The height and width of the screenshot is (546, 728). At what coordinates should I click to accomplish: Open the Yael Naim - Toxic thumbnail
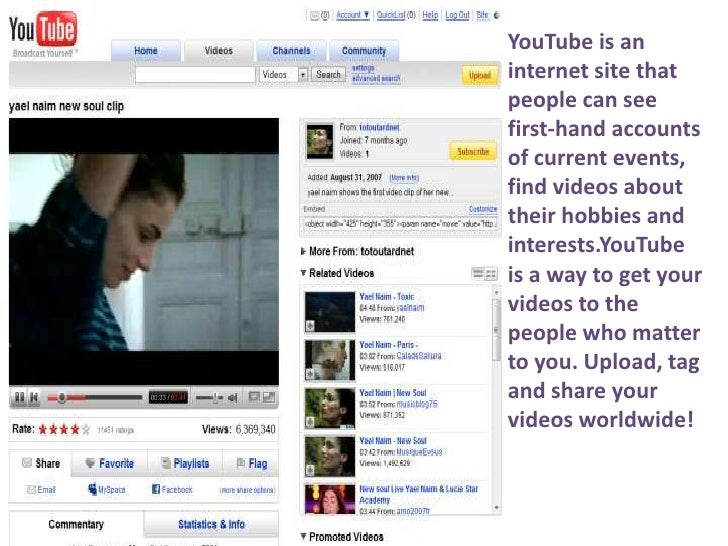click(330, 312)
